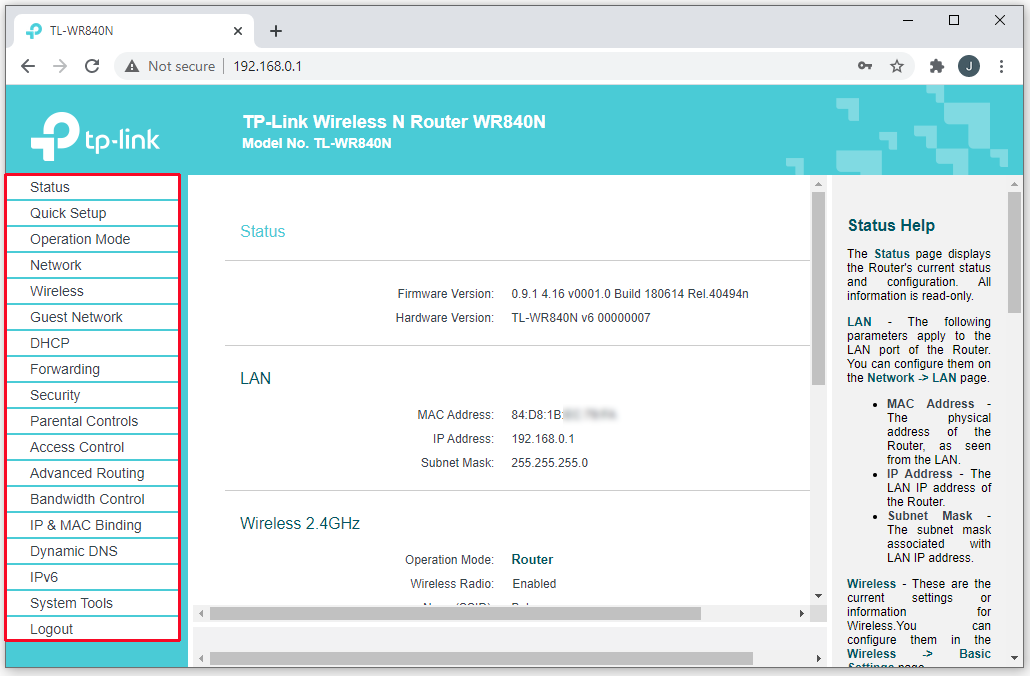Open a new browser tab
Screen dimensions: 1030x676
(276, 31)
